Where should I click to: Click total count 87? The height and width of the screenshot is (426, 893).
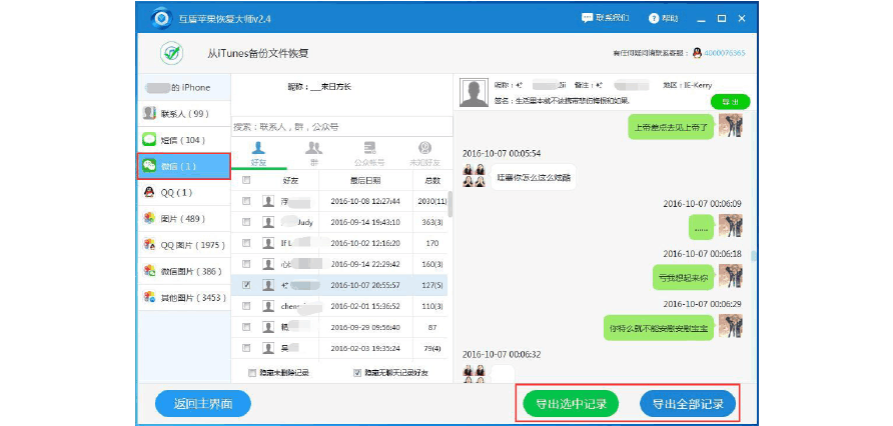click(x=432, y=327)
